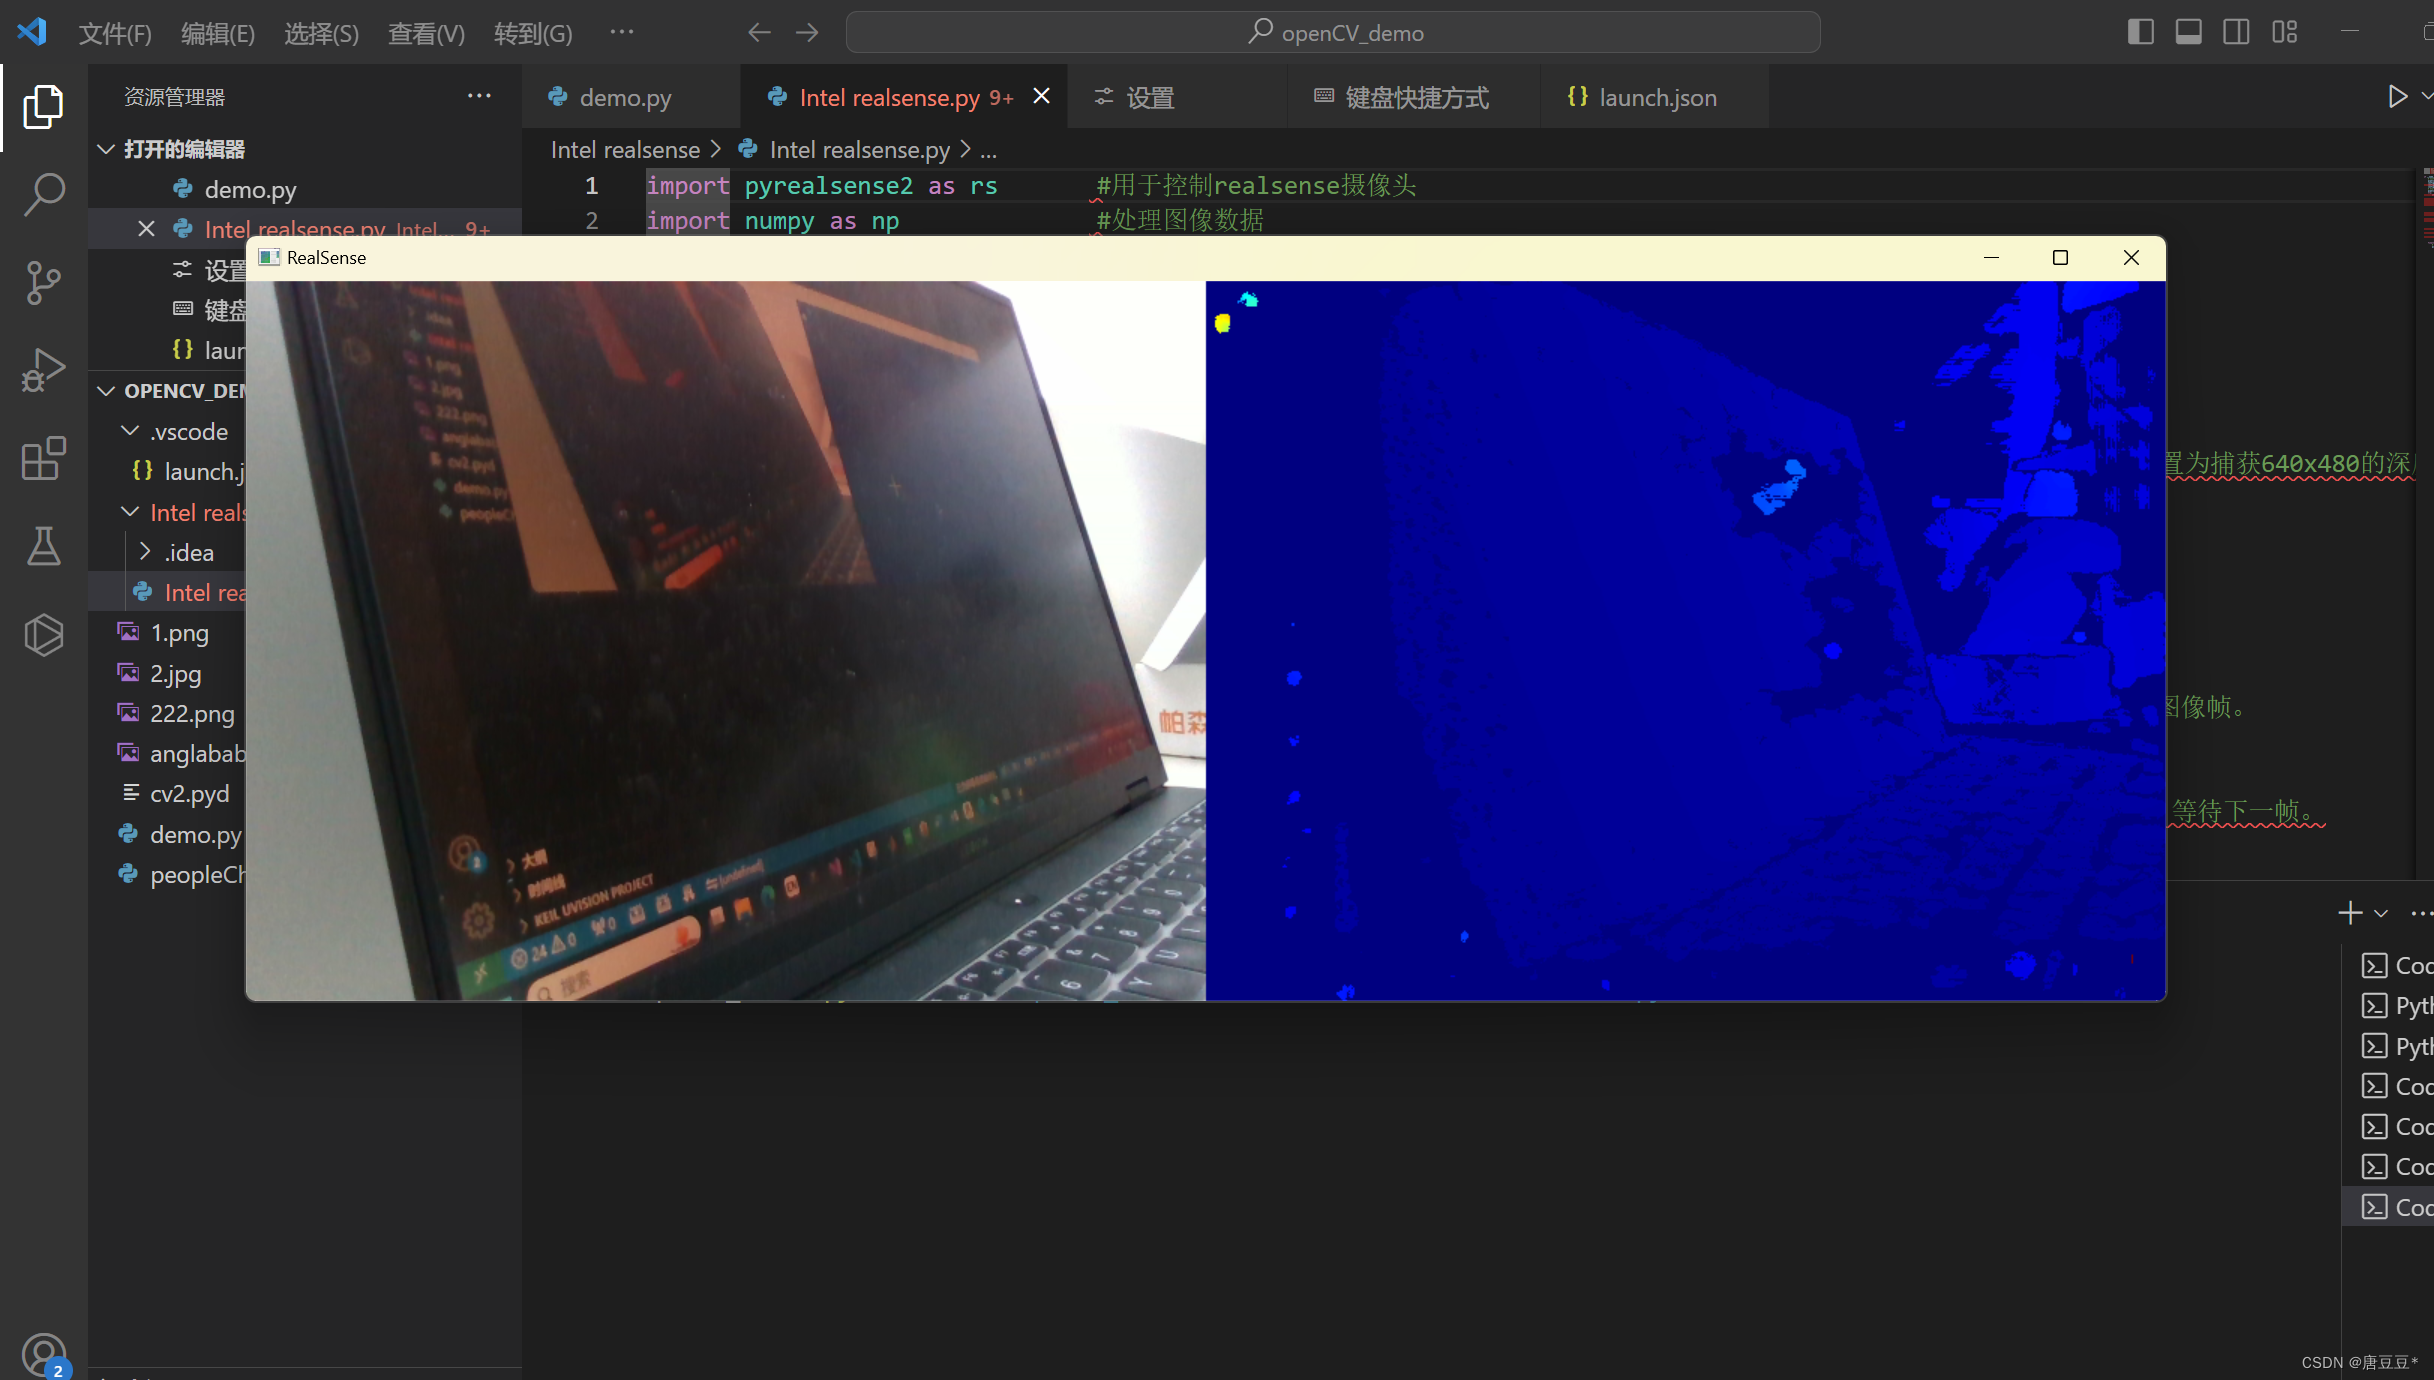Viewport: 2434px width, 1380px height.
Task: Open the Accounts menu with badge 2
Action: click(x=43, y=1355)
